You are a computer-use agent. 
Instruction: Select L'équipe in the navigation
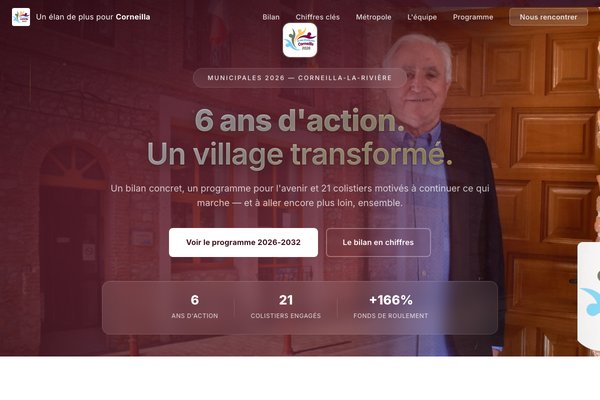coord(422,17)
